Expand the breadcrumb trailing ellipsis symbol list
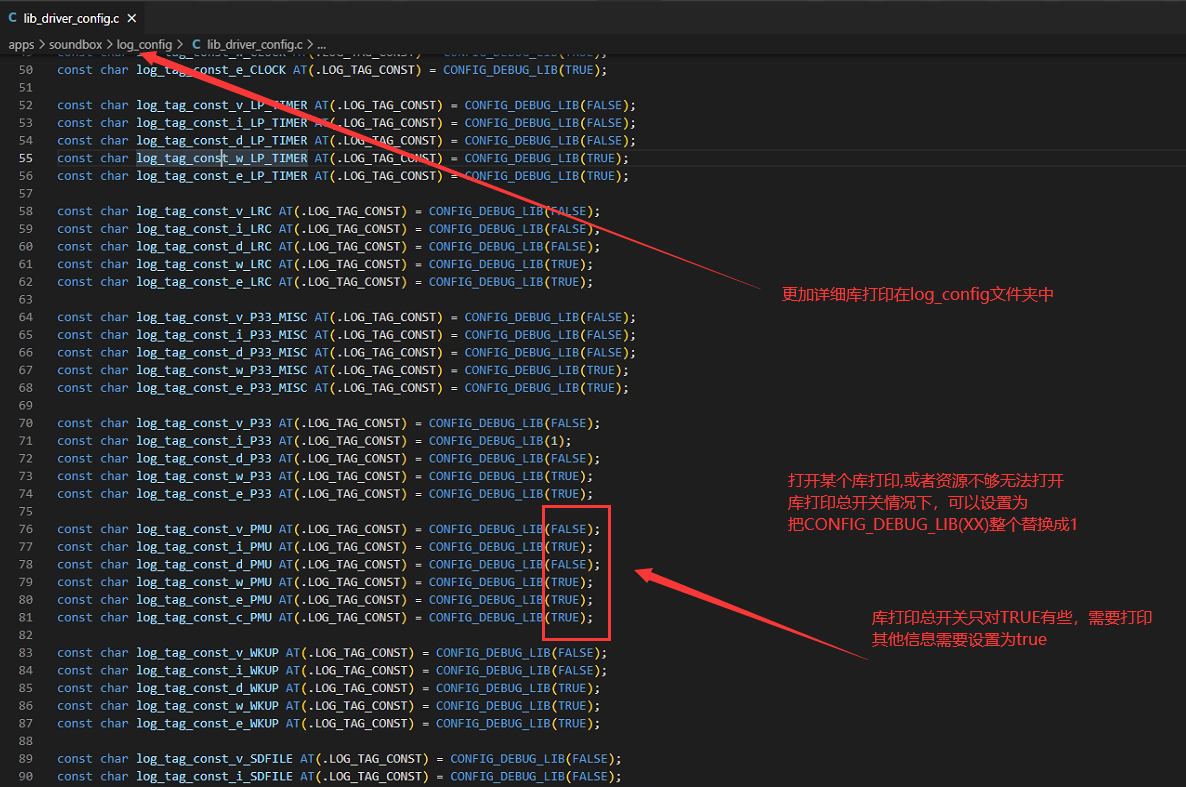The image size is (1186, 787). coord(321,45)
